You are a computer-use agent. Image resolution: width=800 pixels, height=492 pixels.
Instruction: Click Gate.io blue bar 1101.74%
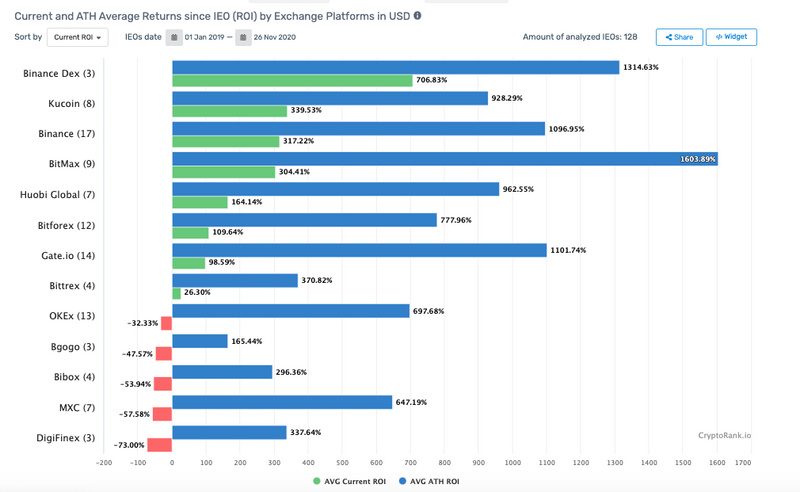coord(359,250)
